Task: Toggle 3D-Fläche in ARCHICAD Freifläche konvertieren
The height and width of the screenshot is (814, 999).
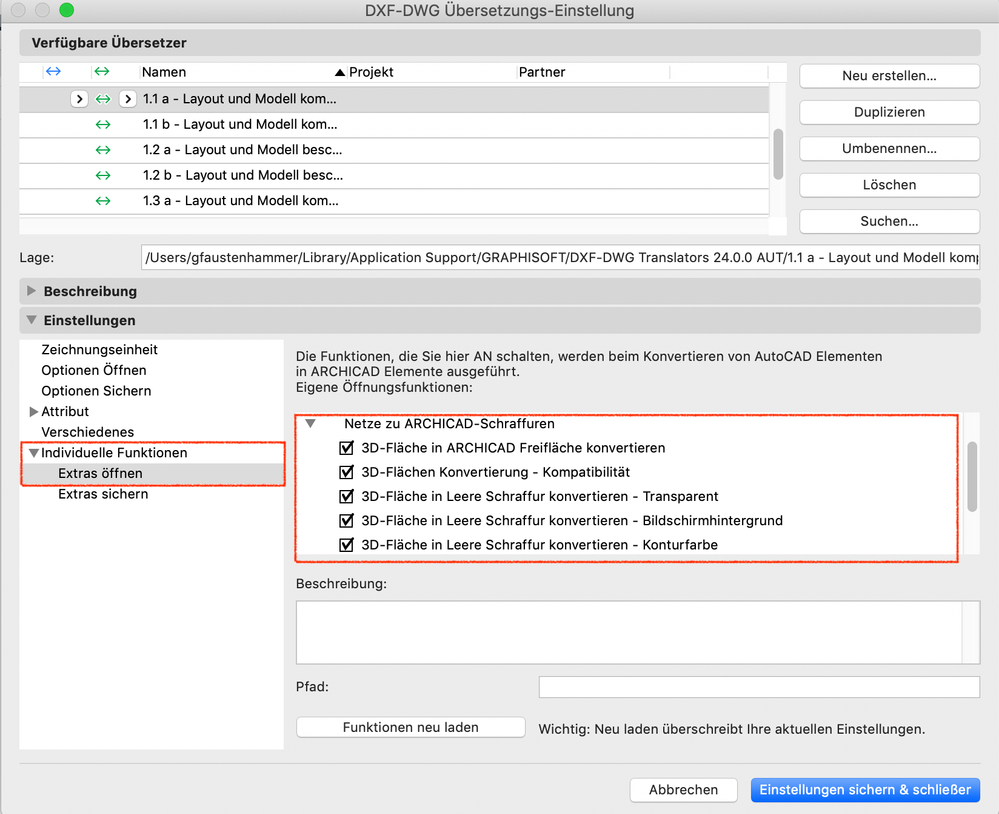Action: pyautogui.click(x=346, y=448)
